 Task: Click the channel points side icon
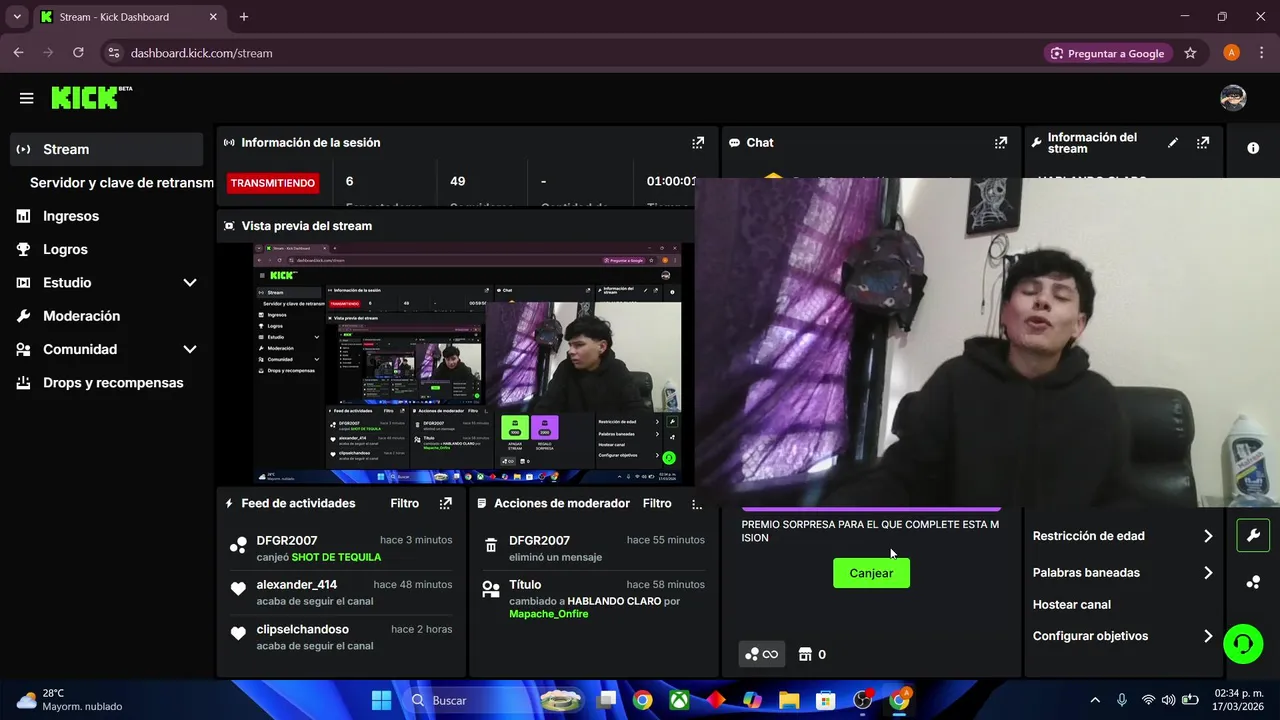[x=1253, y=582]
